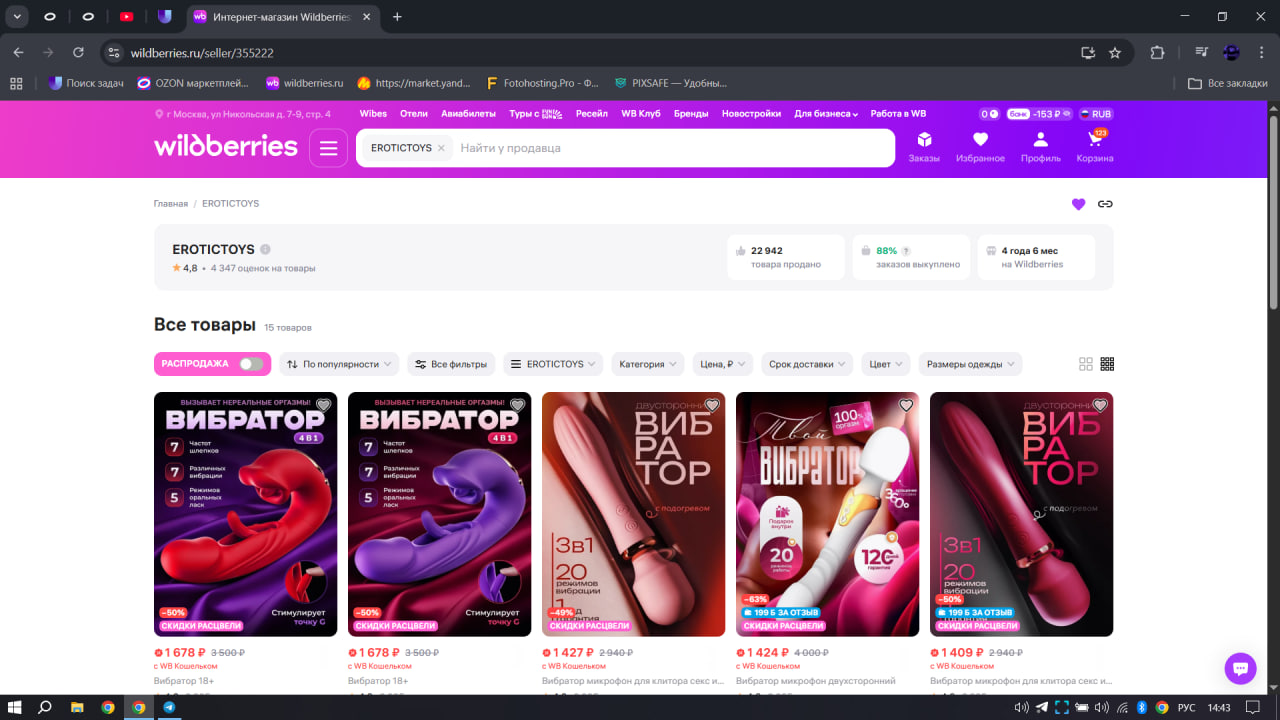The image size is (1280, 720).
Task: Open the OZON маркетплейс bookmark
Action: [x=193, y=83]
